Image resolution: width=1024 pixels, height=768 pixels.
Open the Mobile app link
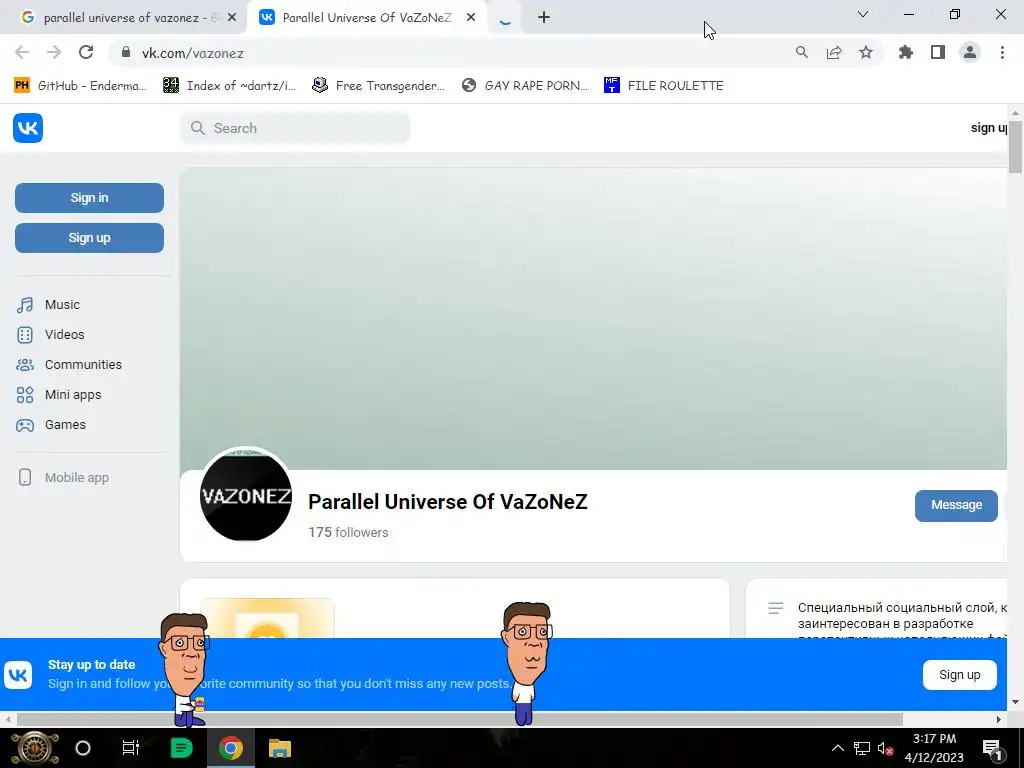[x=76, y=477]
